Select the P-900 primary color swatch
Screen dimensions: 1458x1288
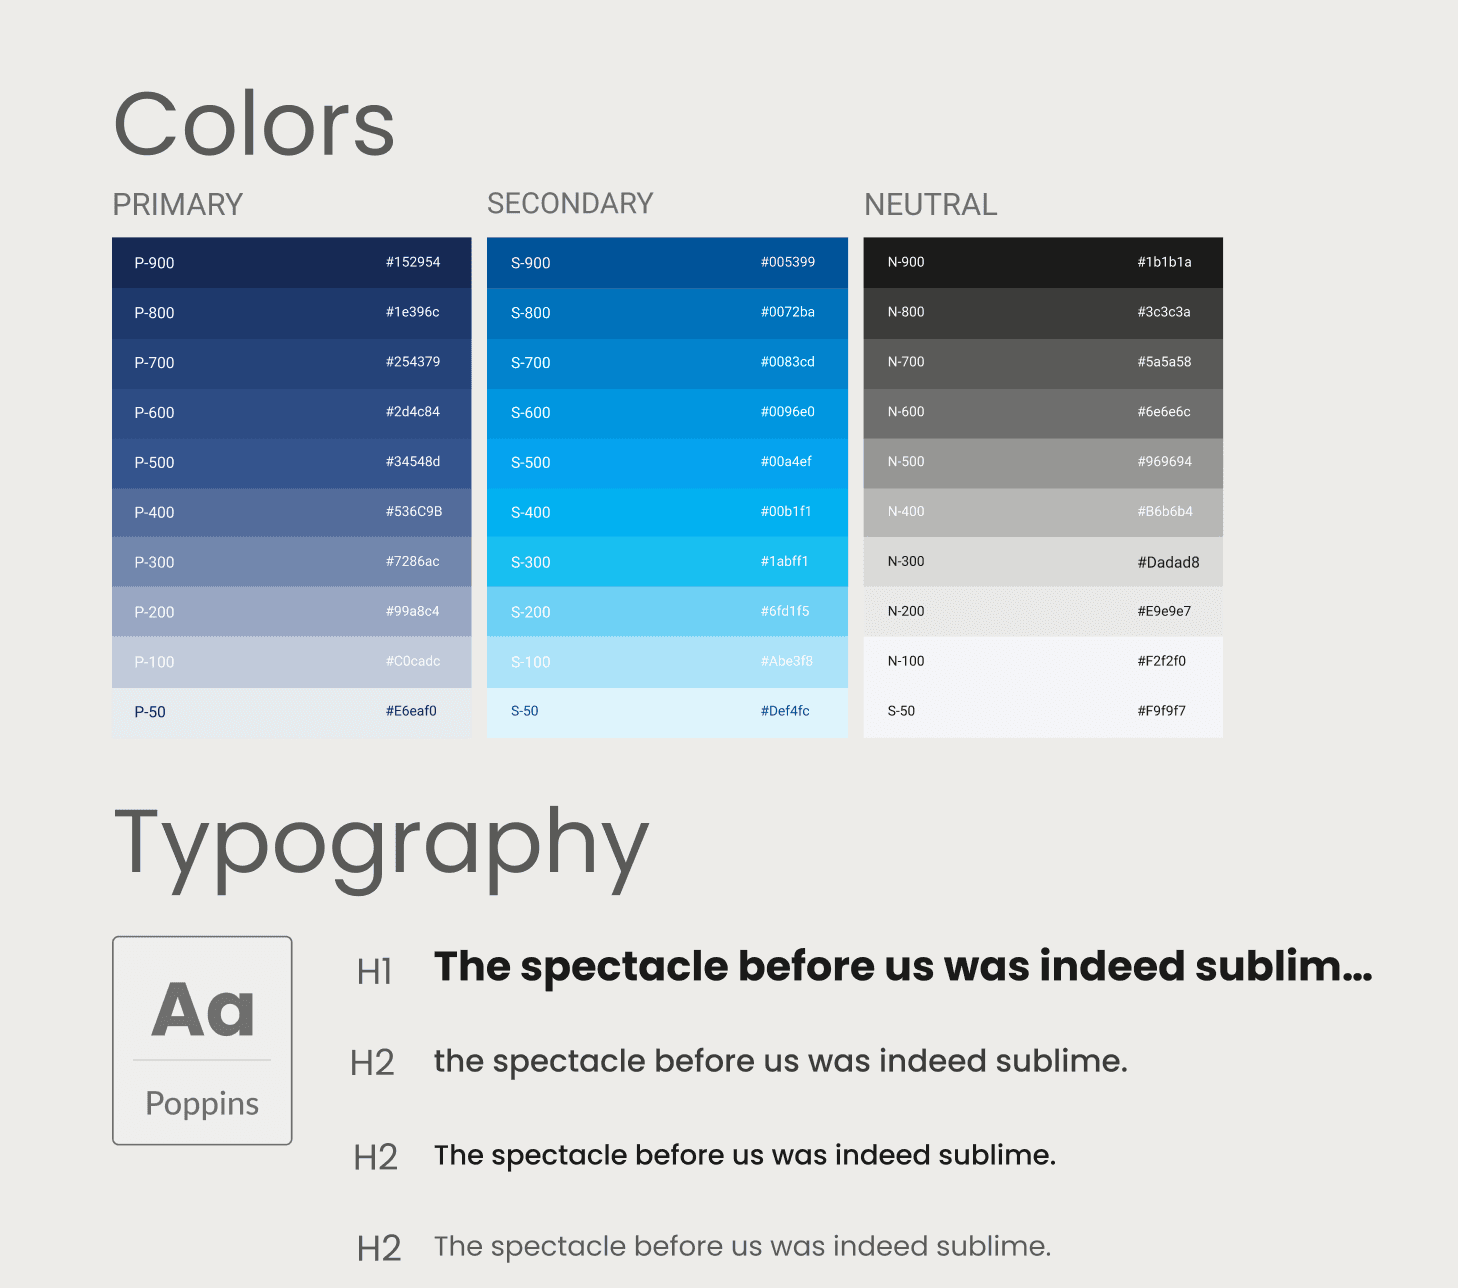(291, 263)
